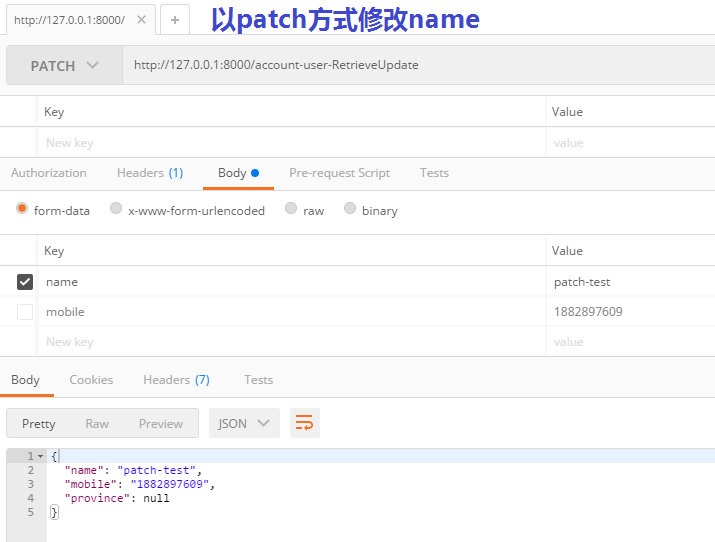Uncheck the name row checkbox

(25, 282)
